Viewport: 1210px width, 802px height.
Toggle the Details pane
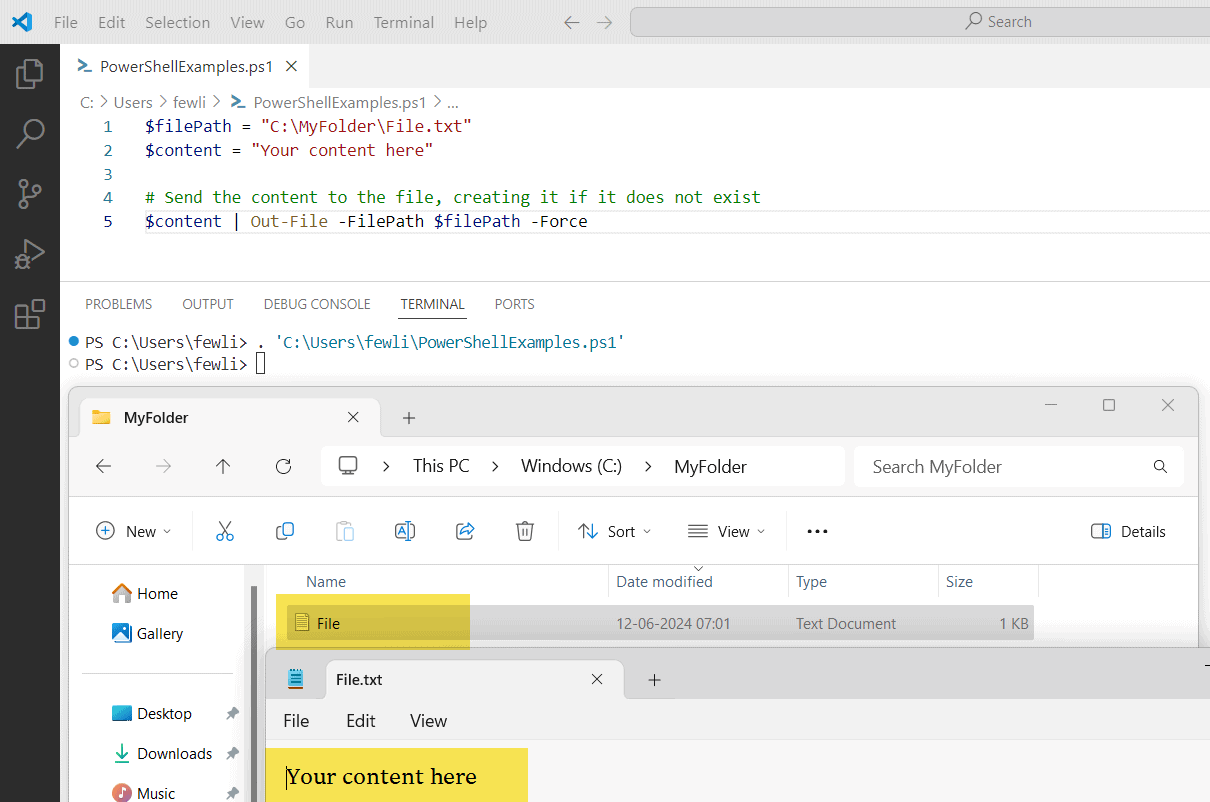point(1128,531)
